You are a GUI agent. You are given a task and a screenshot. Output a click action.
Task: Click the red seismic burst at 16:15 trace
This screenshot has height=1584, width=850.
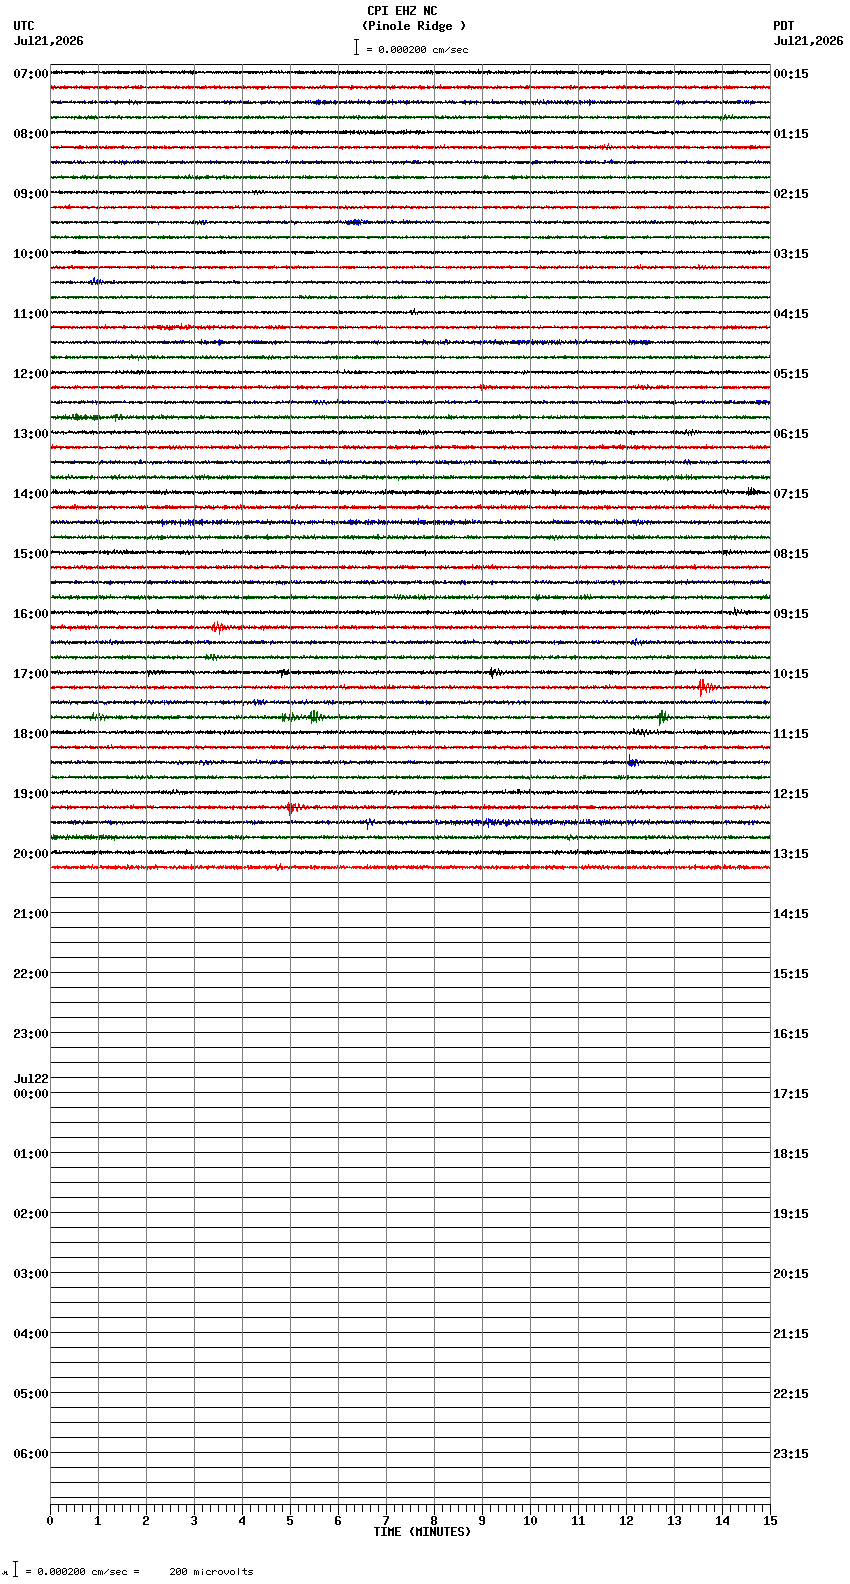(217, 627)
